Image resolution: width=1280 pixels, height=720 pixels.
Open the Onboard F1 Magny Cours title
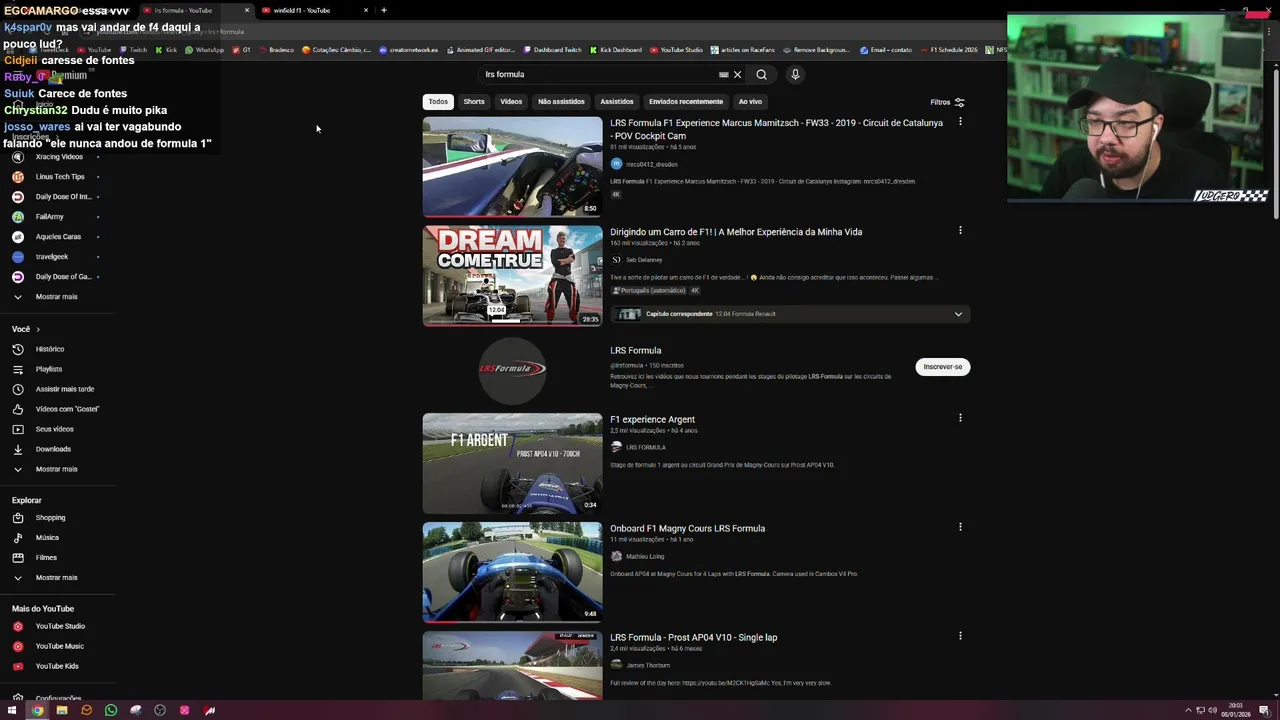687,528
